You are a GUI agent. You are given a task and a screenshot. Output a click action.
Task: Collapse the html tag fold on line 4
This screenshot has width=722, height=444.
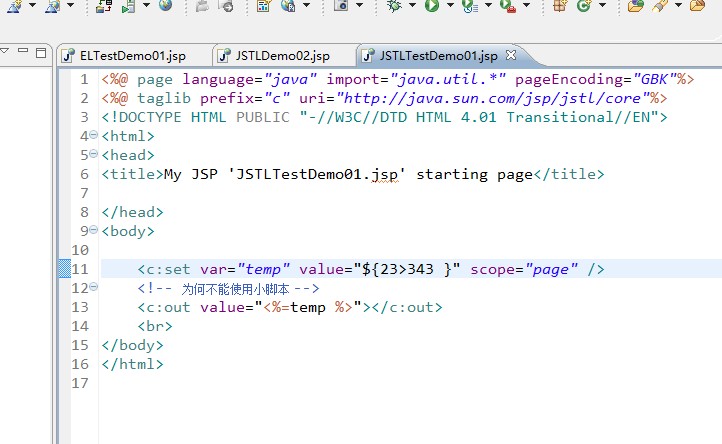point(93,136)
